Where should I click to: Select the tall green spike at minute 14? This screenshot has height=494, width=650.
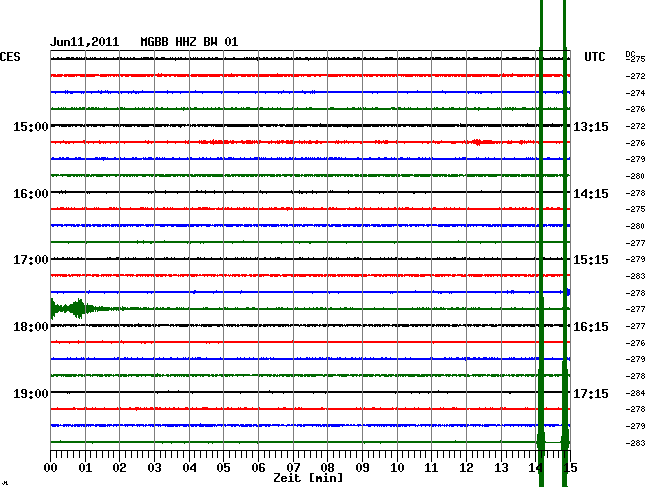[541, 245]
